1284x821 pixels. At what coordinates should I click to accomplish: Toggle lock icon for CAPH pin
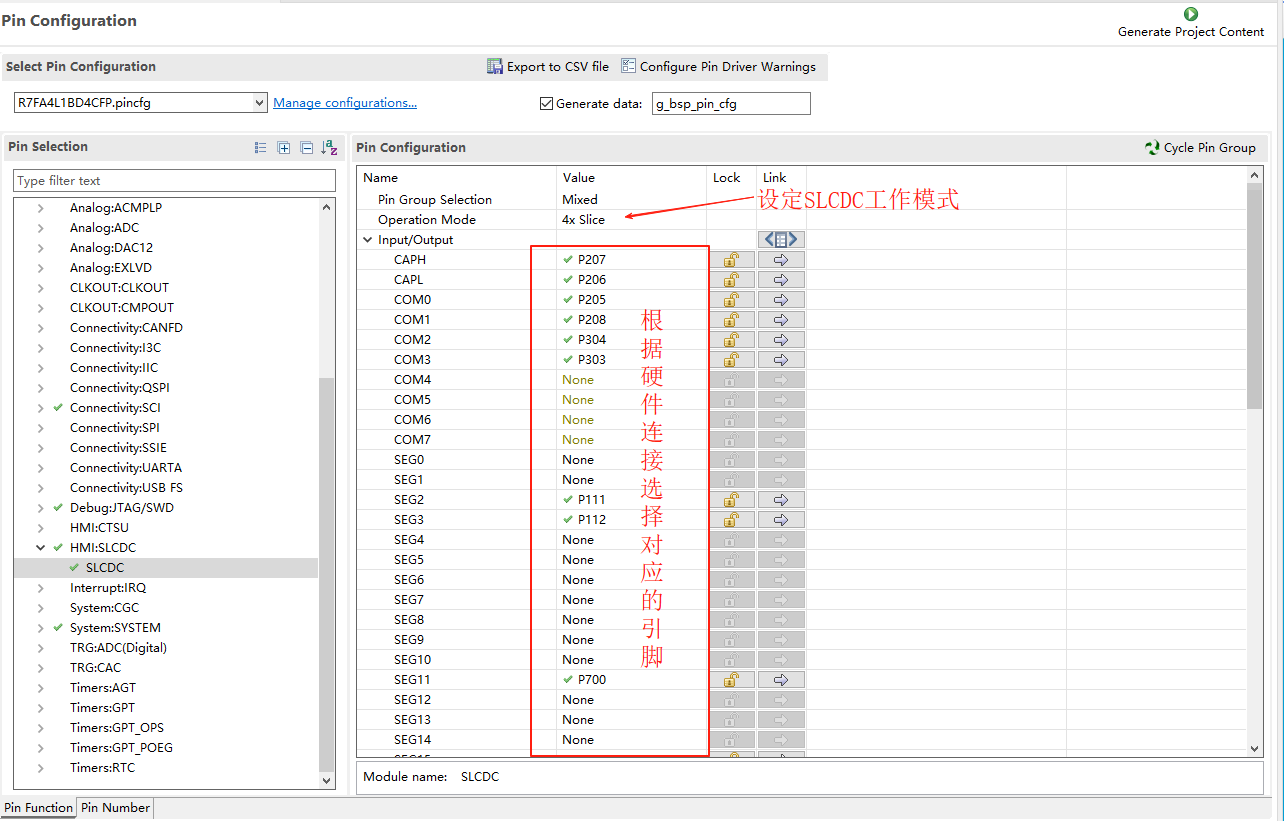tap(732, 259)
